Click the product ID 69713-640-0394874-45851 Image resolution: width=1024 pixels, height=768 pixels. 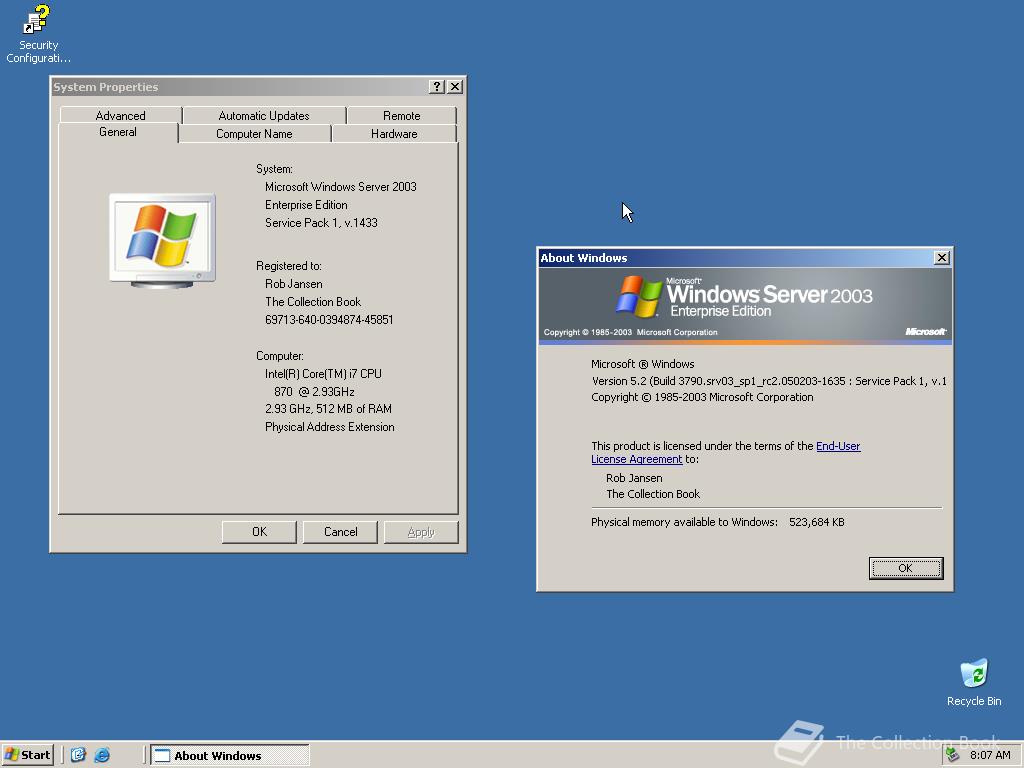329,319
